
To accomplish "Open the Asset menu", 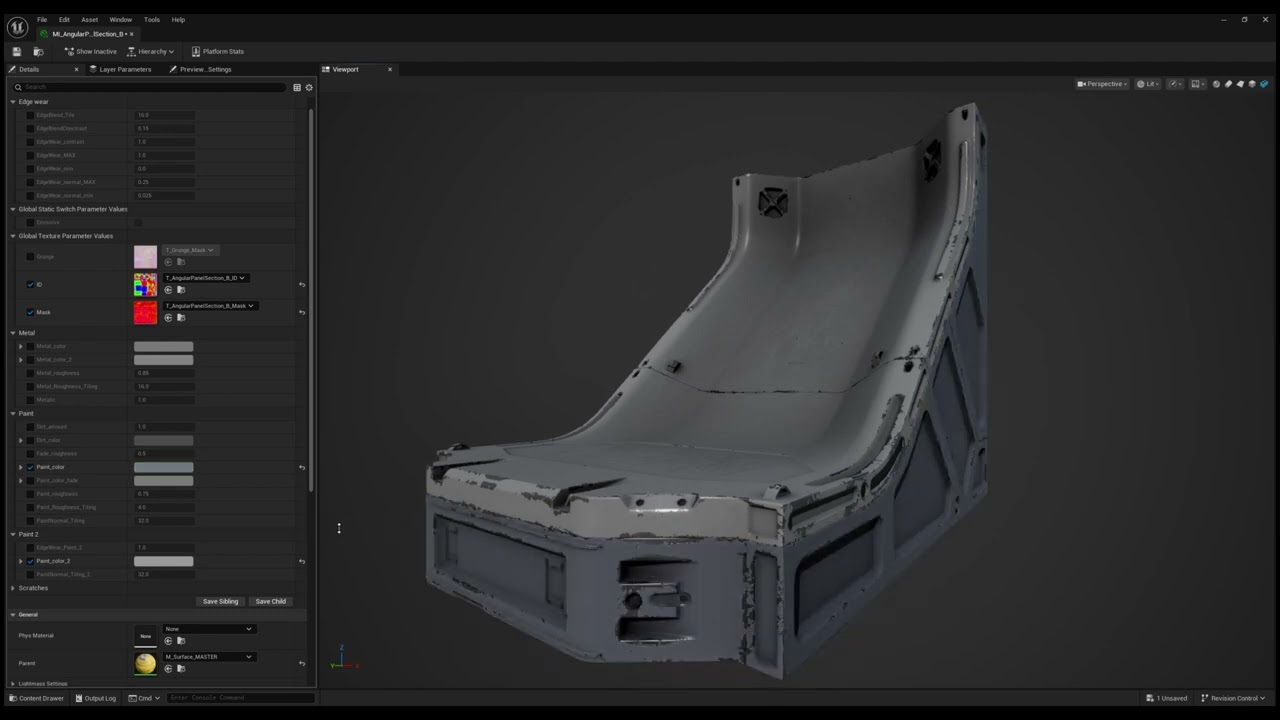I will (x=89, y=19).
